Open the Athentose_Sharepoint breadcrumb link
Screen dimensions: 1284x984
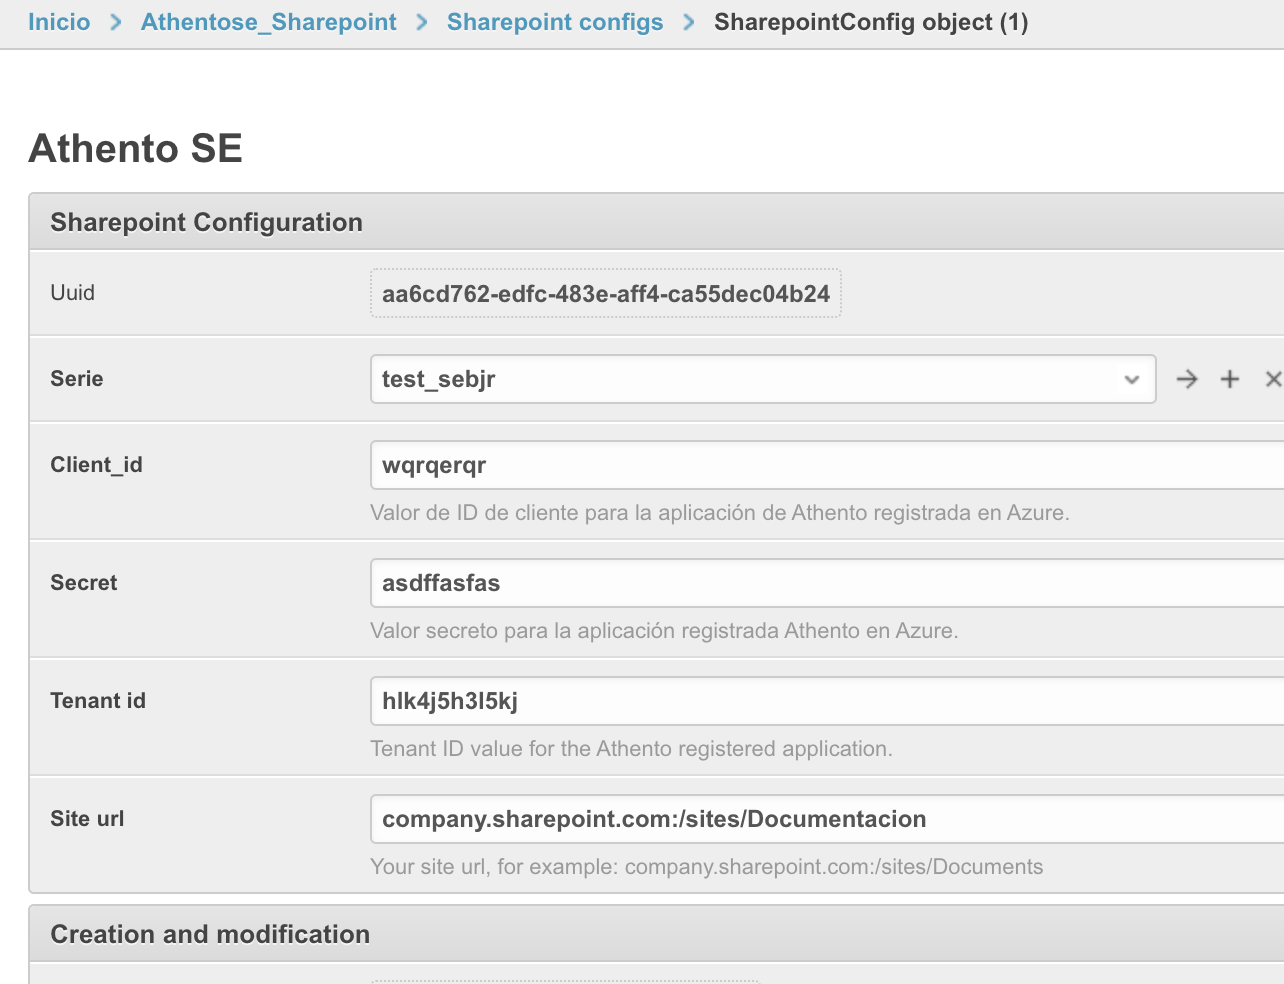(268, 21)
